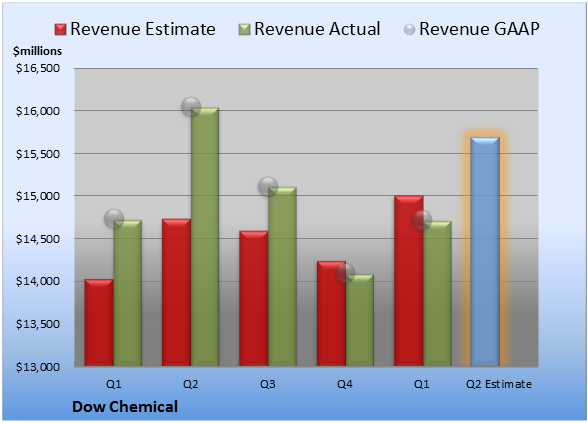Select the green Q4 actual bar
The height and width of the screenshot is (422, 588).
tap(360, 320)
